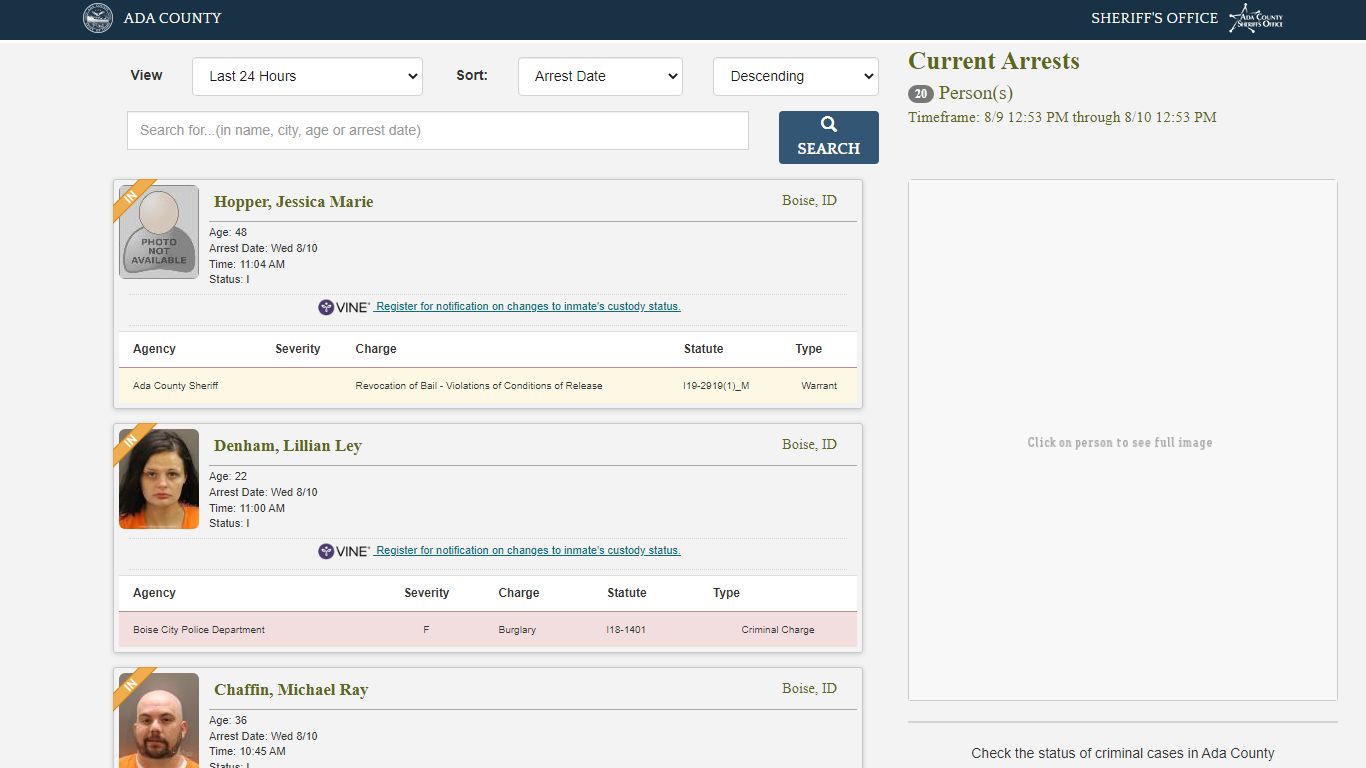Open Denham's VINE custody notification registration link
This screenshot has width=1366, height=768.
tap(528, 551)
